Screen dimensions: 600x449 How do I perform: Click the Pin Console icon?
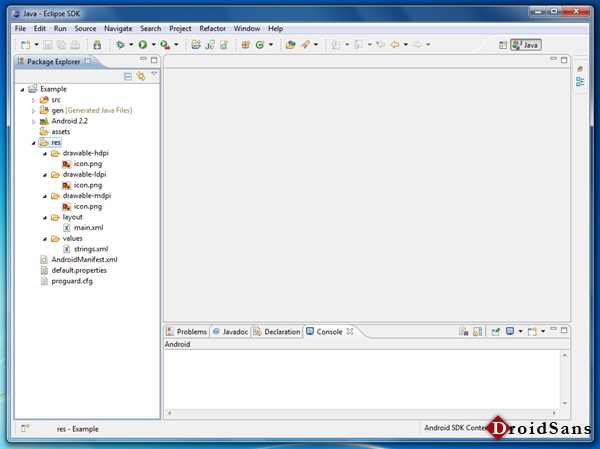[x=496, y=331]
